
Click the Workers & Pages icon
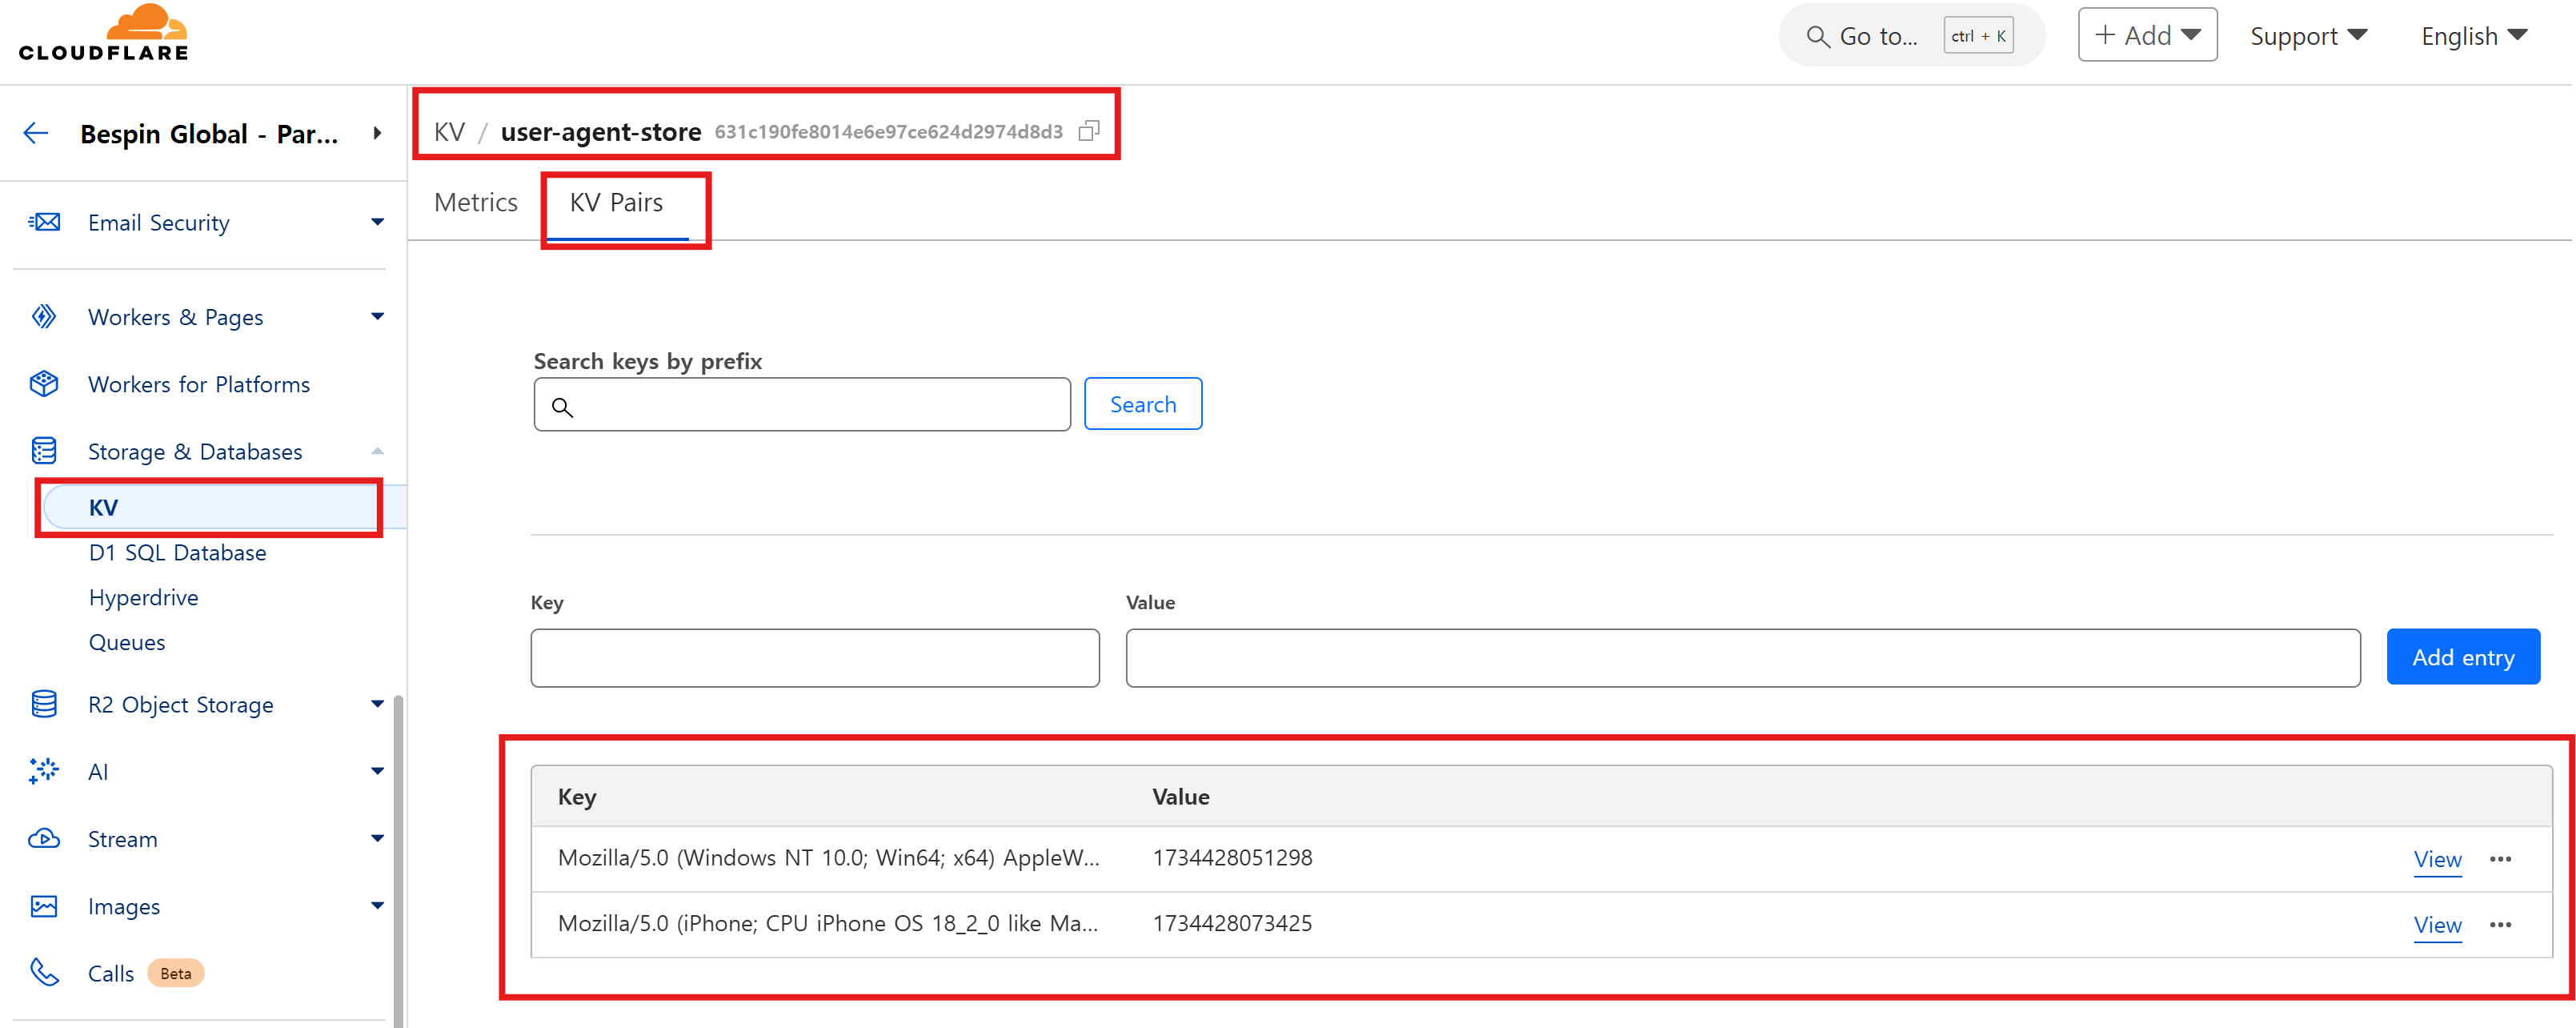pos(44,317)
